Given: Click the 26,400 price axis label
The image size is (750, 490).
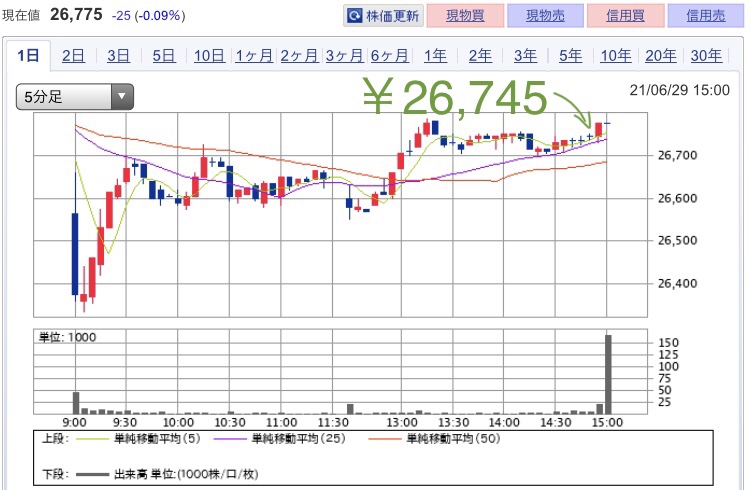Looking at the screenshot, I should (677, 283).
